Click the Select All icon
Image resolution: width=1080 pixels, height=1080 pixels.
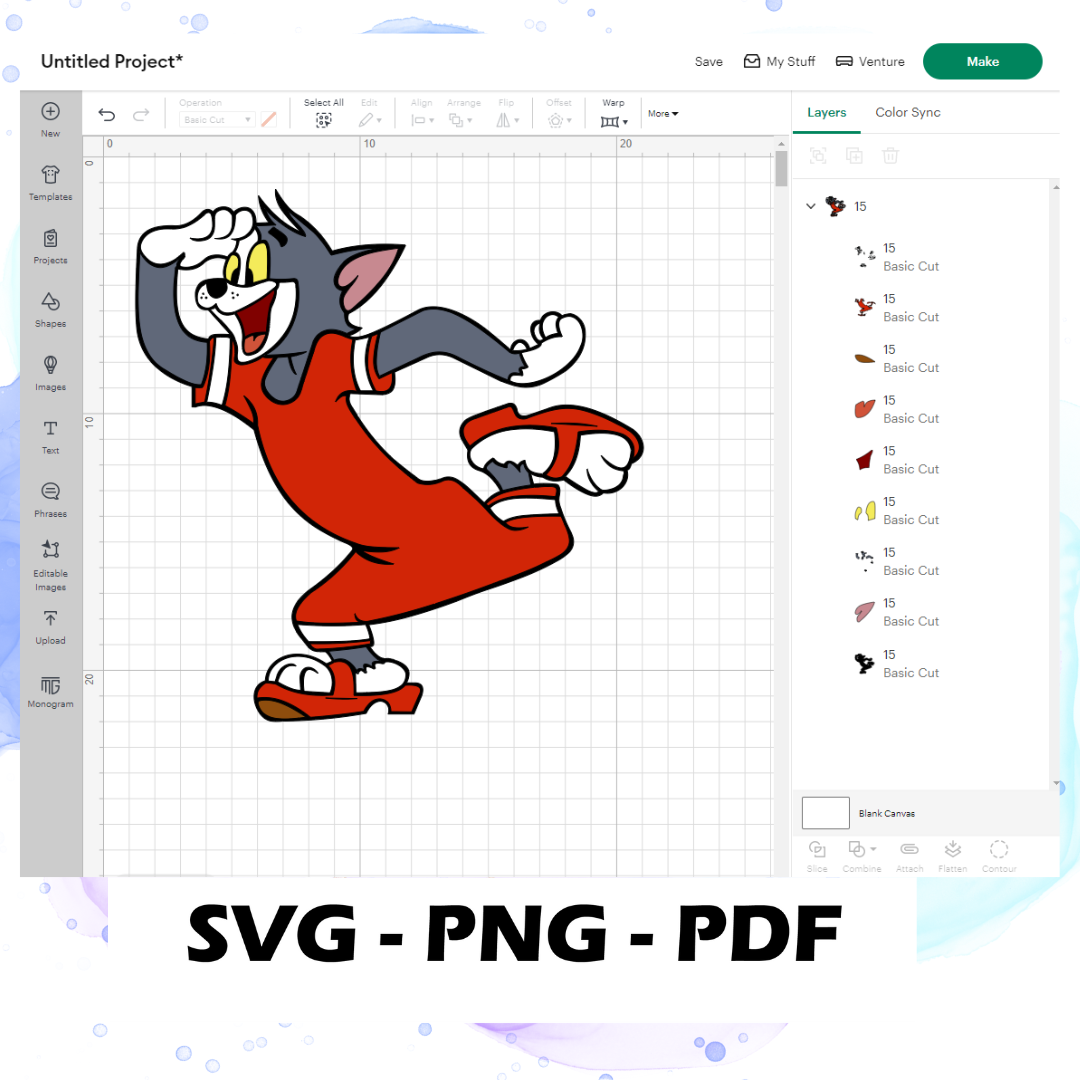(323, 121)
